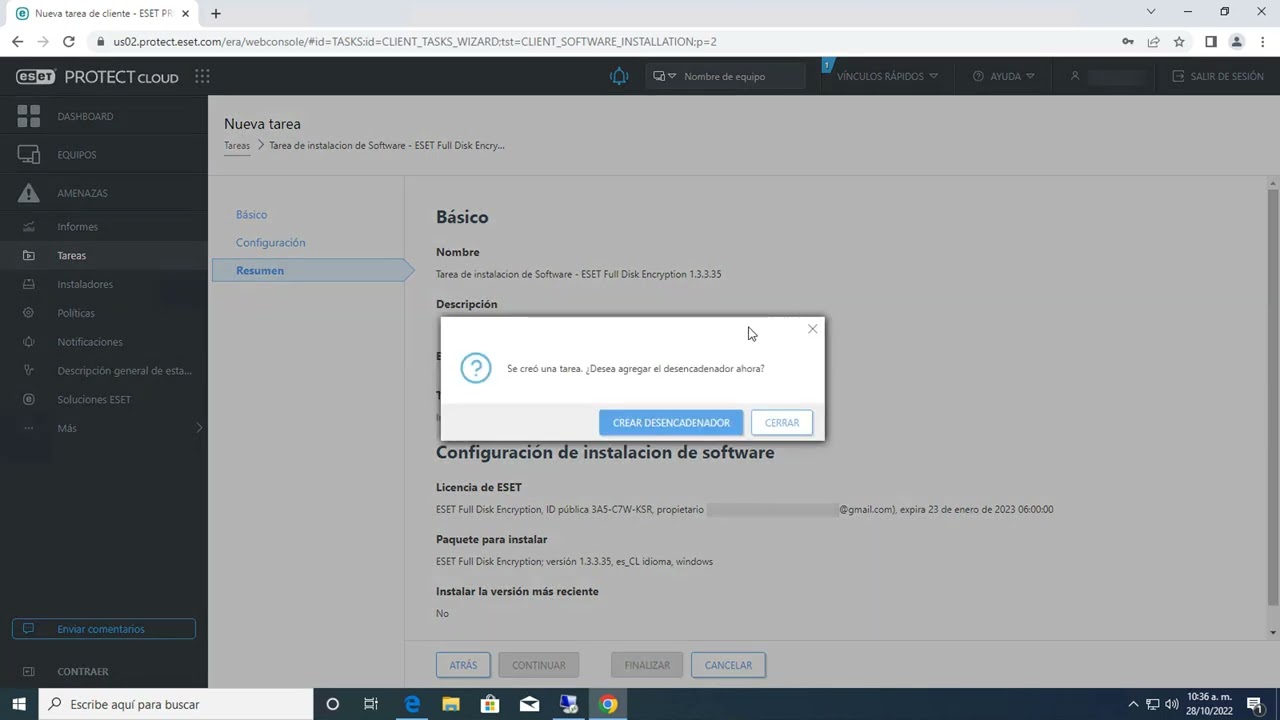Screen dimensions: 1280x720
Task: Click the Finalizar button
Action: tap(647, 665)
